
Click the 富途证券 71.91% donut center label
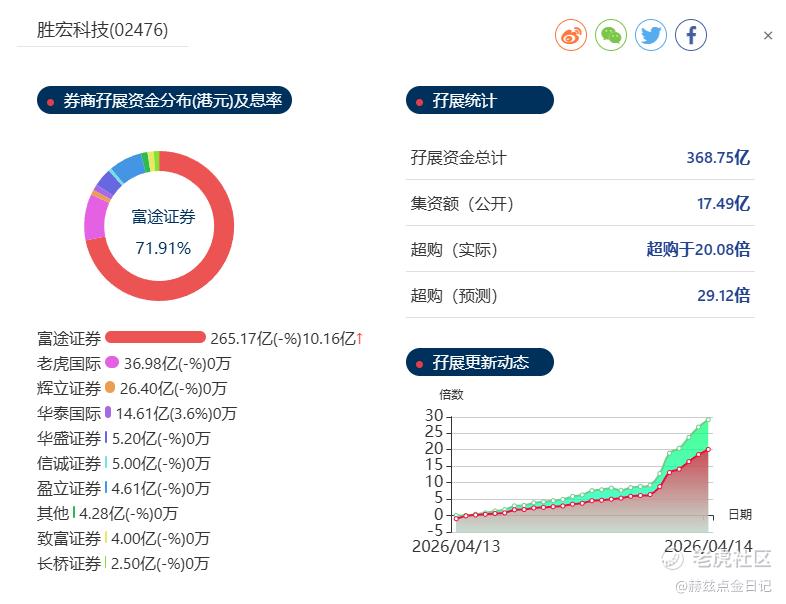pos(163,232)
